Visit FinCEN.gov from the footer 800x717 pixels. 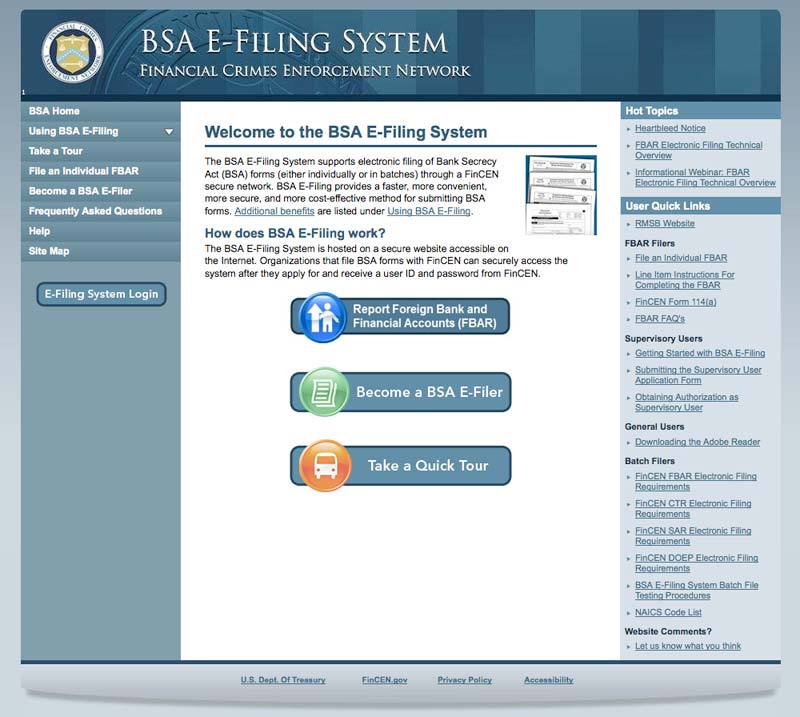click(384, 680)
